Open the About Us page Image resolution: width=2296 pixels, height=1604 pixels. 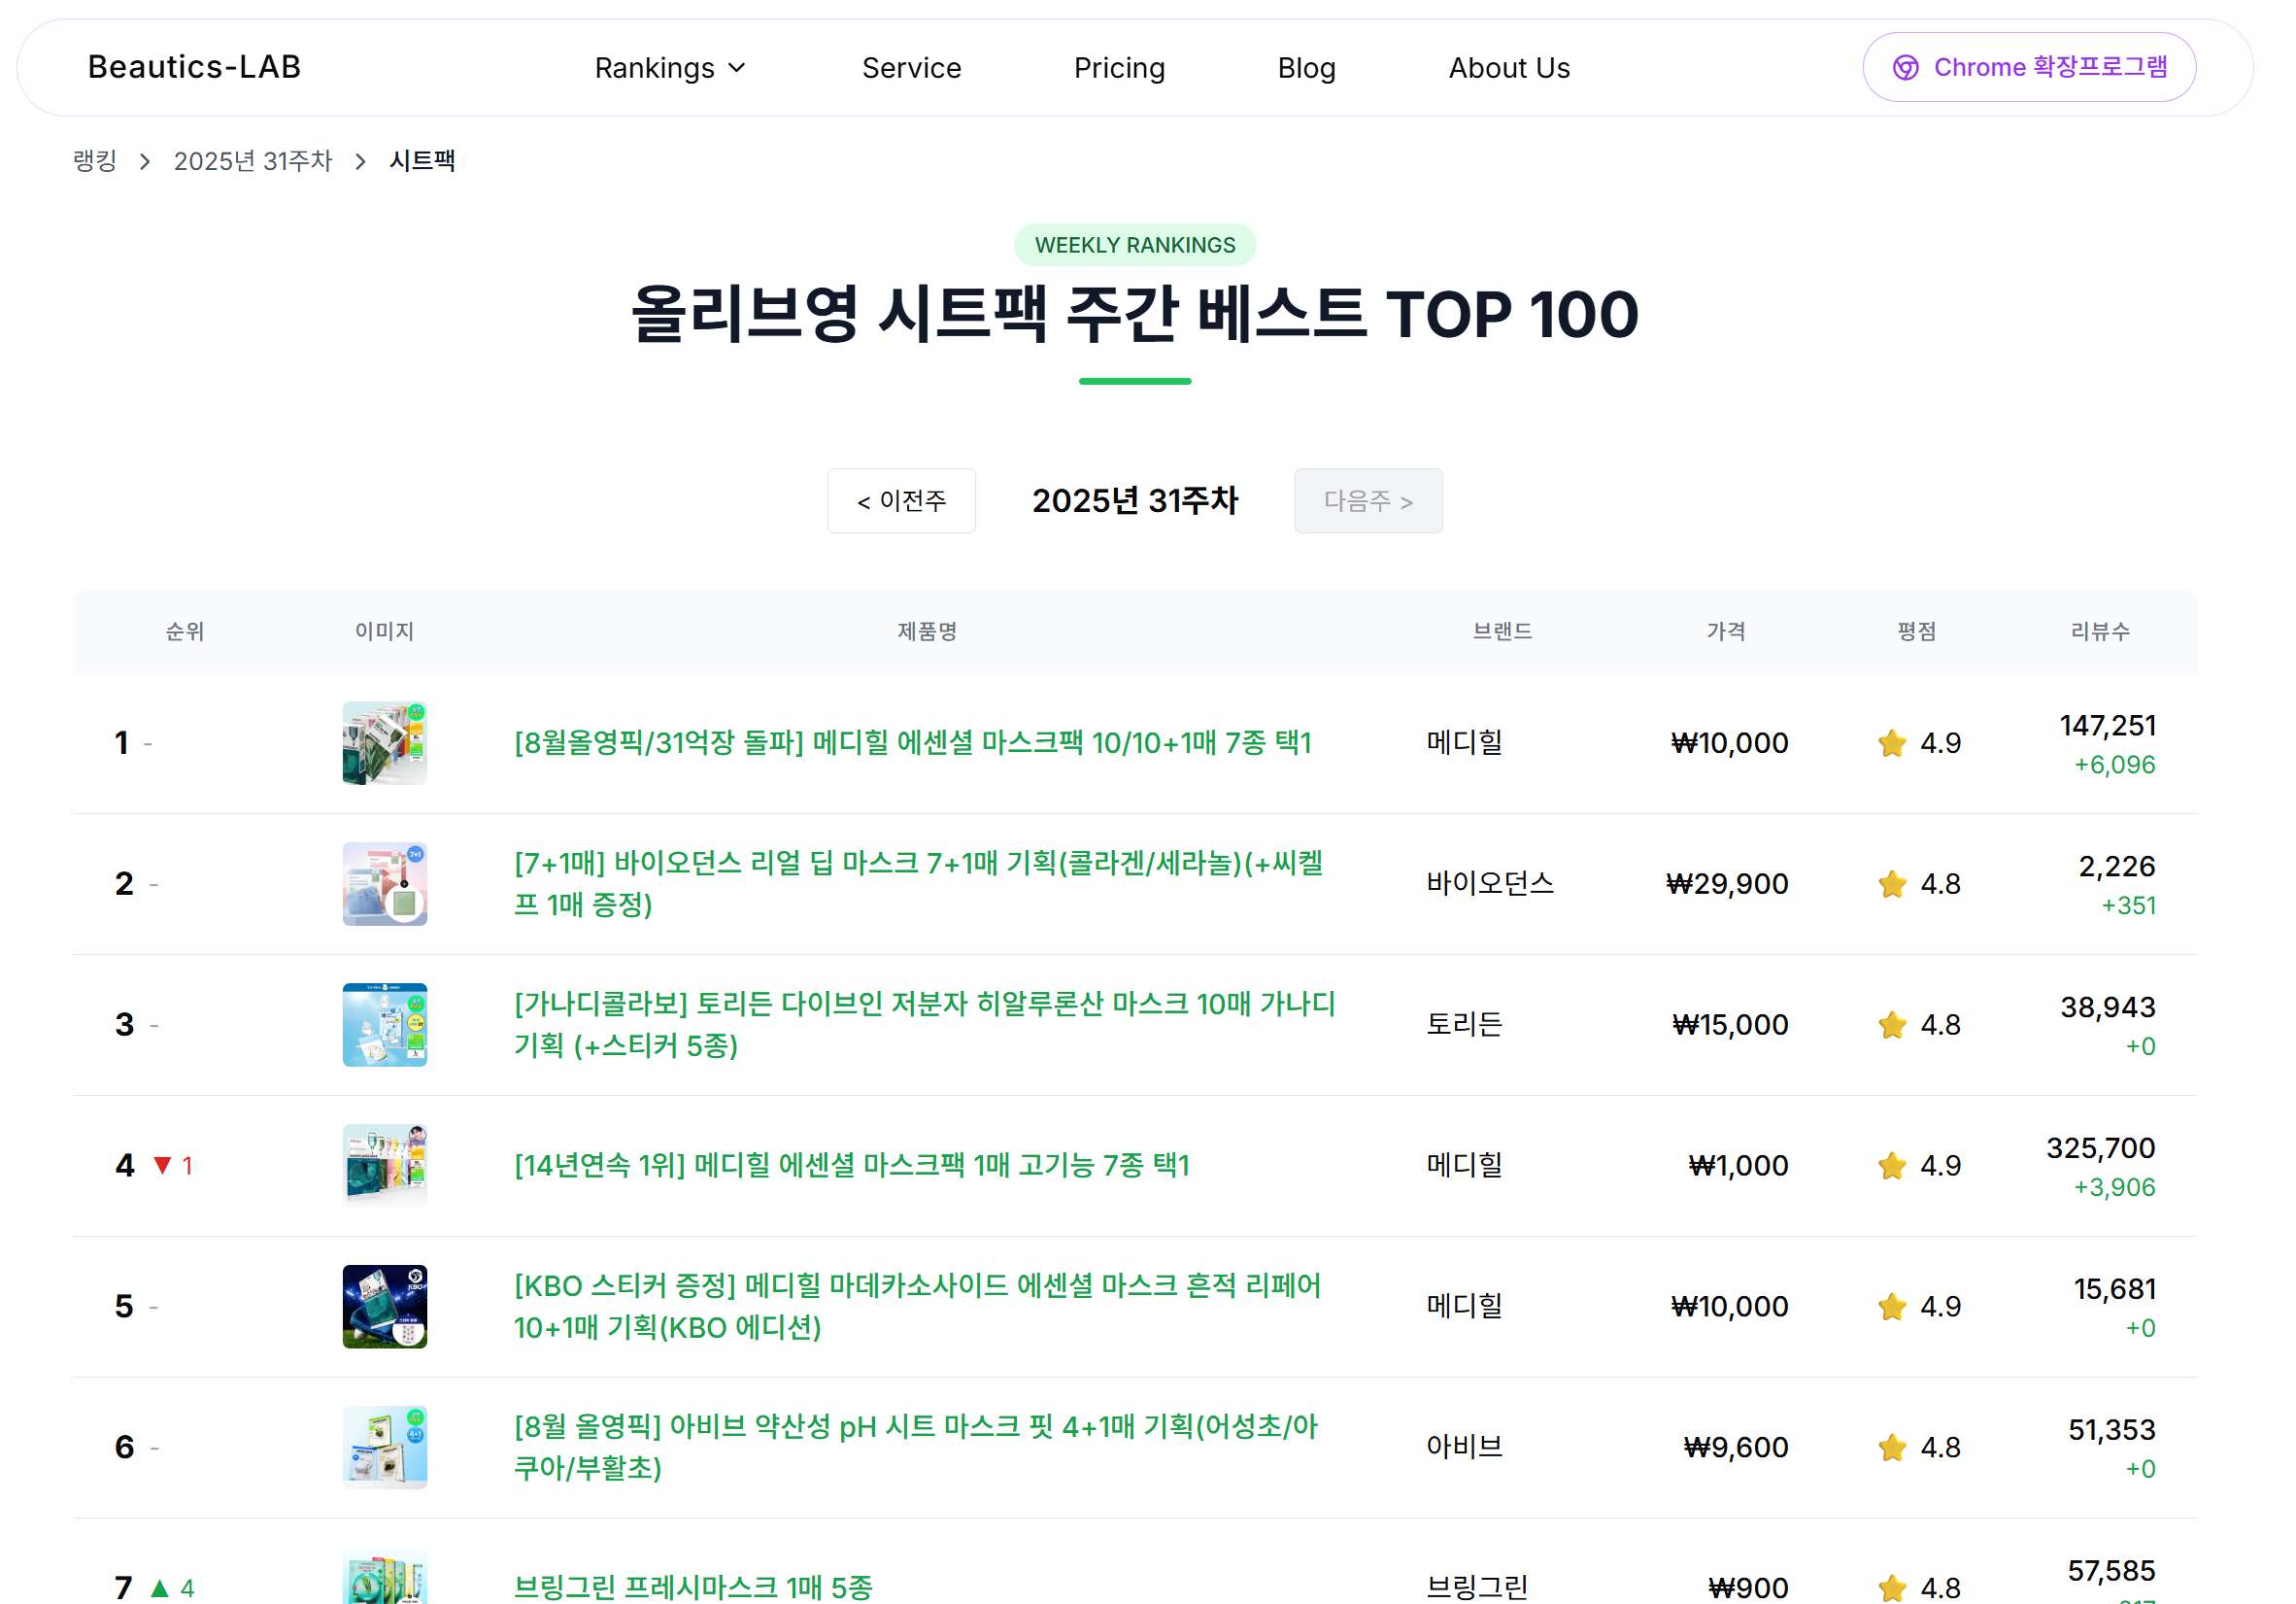point(1509,68)
